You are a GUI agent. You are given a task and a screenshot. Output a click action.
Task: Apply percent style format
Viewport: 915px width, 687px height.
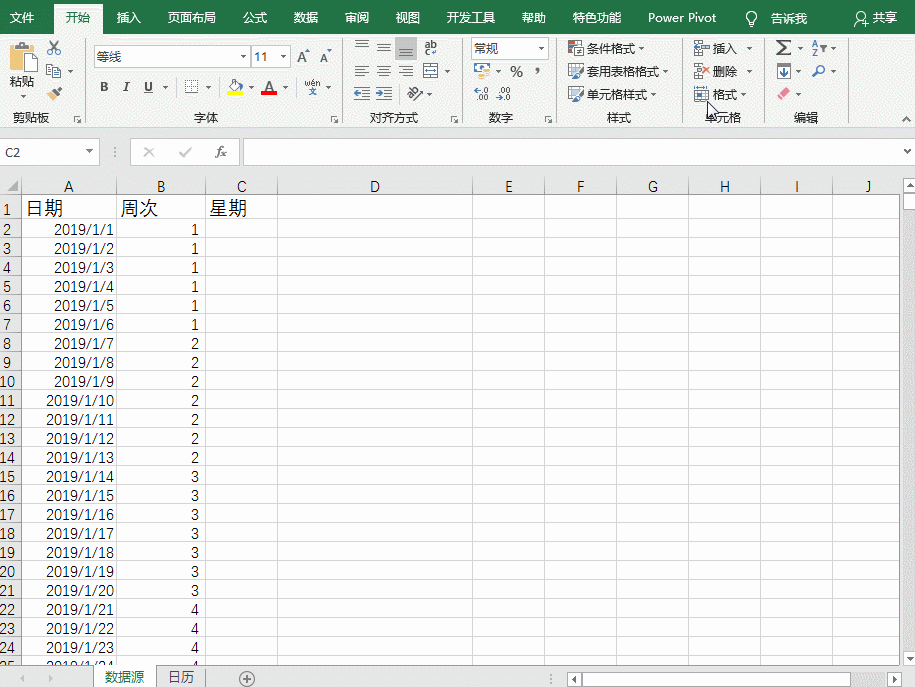[x=516, y=72]
